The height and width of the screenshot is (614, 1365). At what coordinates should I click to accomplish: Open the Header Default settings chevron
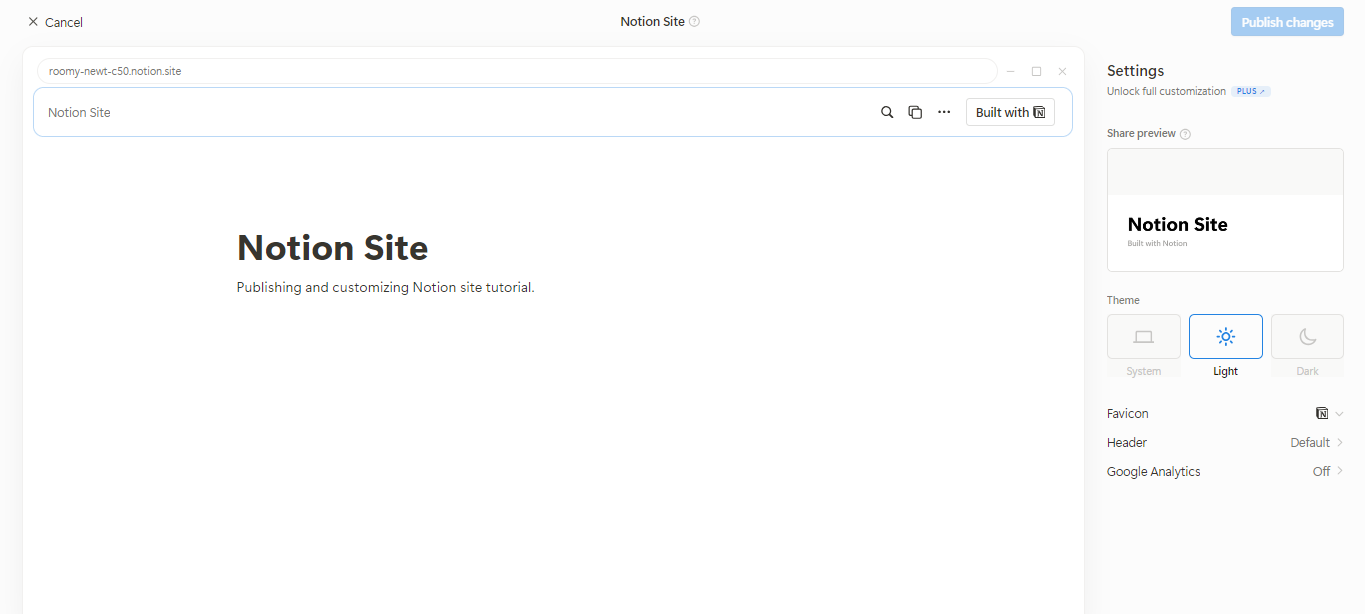tap(1340, 442)
